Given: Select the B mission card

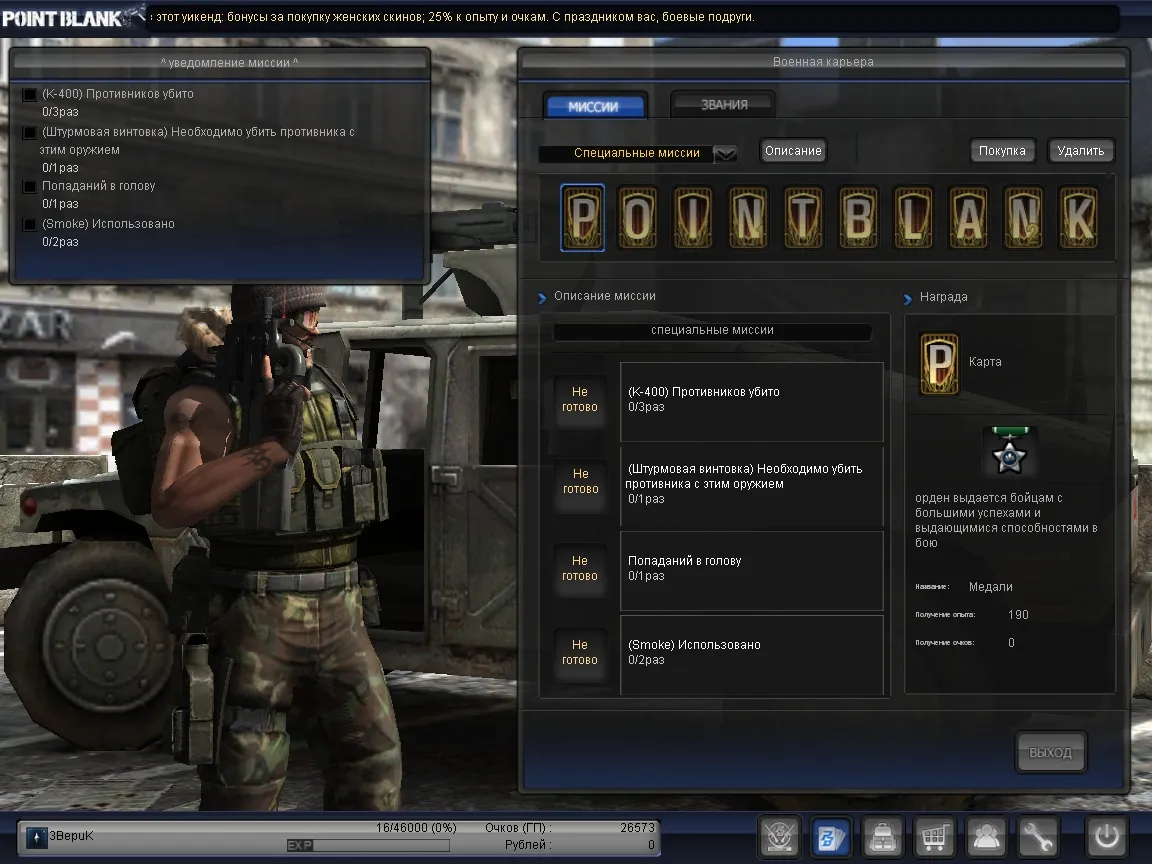Looking at the screenshot, I should (x=858, y=217).
